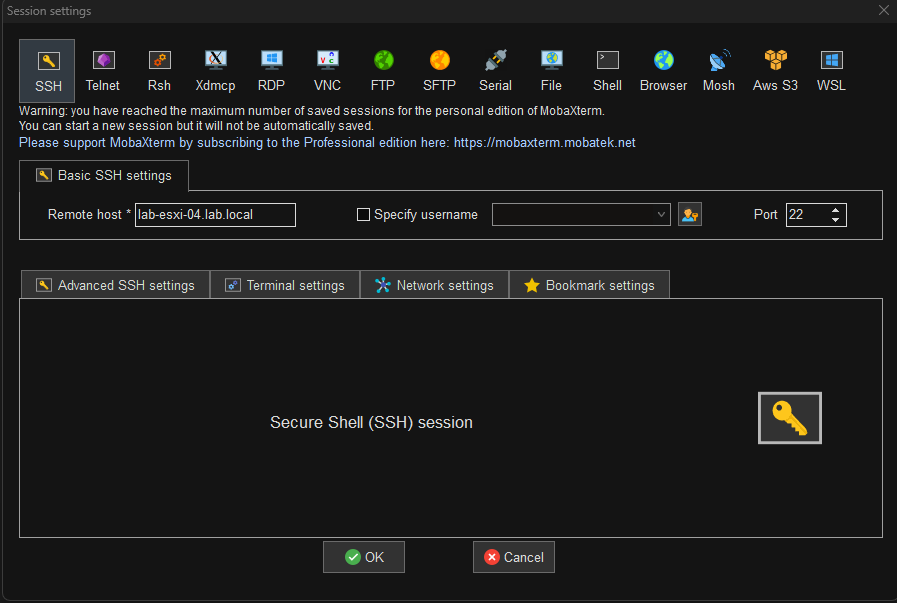
Task: Select the Aws S3 session type
Action: 774,70
